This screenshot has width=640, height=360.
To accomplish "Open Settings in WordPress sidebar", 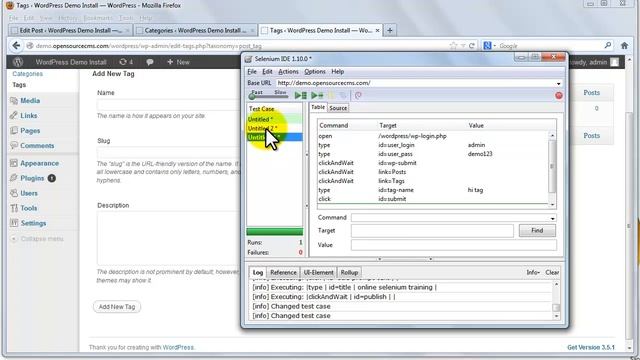I will 33,223.
